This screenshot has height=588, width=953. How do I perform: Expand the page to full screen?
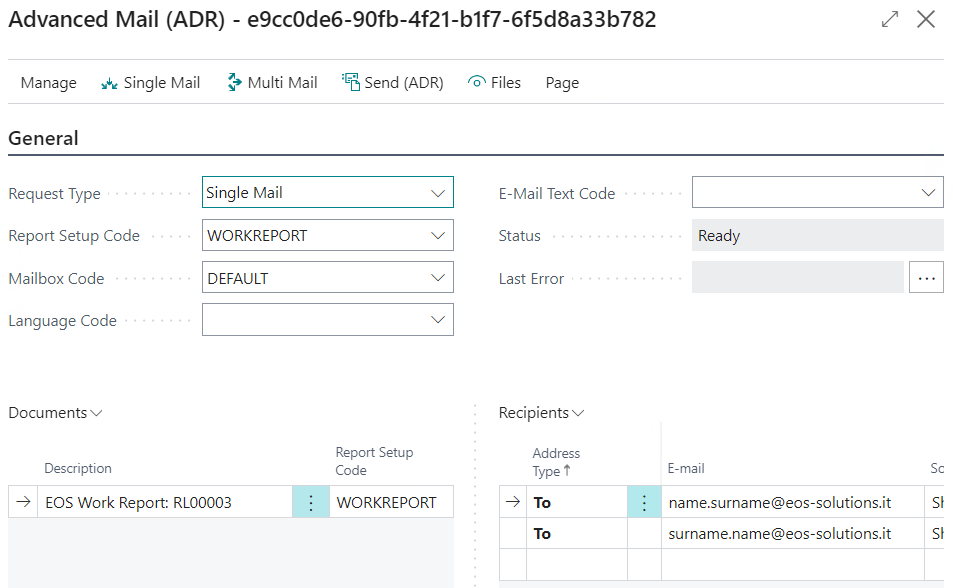coord(890,19)
